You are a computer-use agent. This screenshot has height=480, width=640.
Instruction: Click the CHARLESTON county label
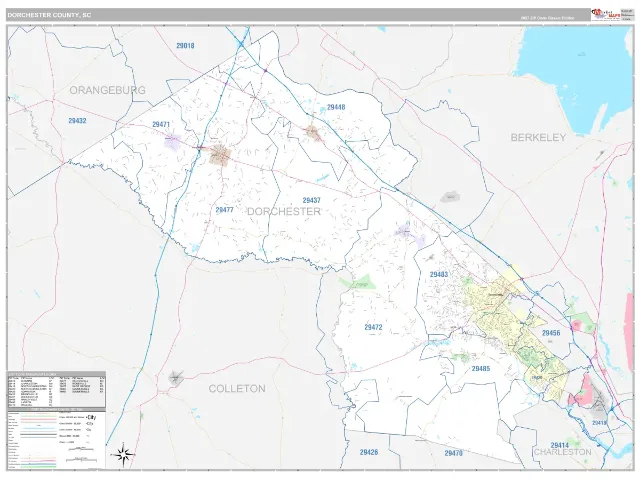coord(562,452)
